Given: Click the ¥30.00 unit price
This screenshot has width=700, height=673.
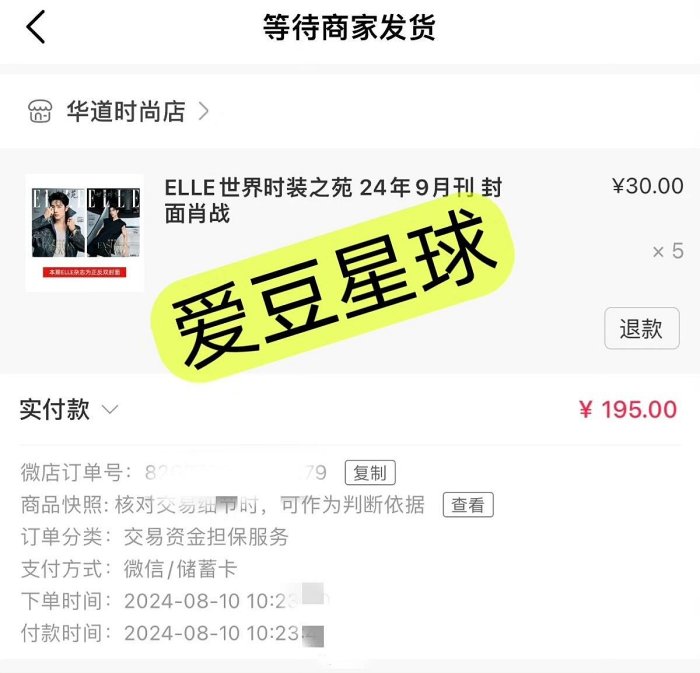Looking at the screenshot, I should coord(647,187).
